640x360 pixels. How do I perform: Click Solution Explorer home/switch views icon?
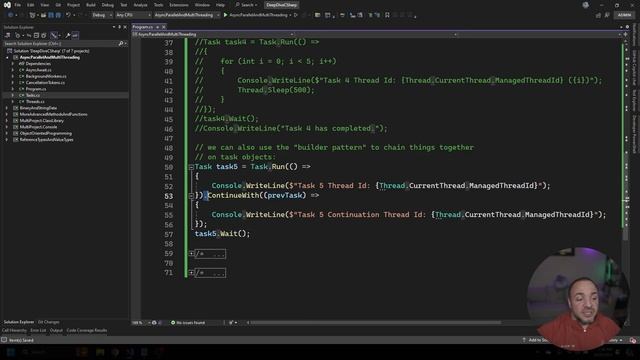8,36
